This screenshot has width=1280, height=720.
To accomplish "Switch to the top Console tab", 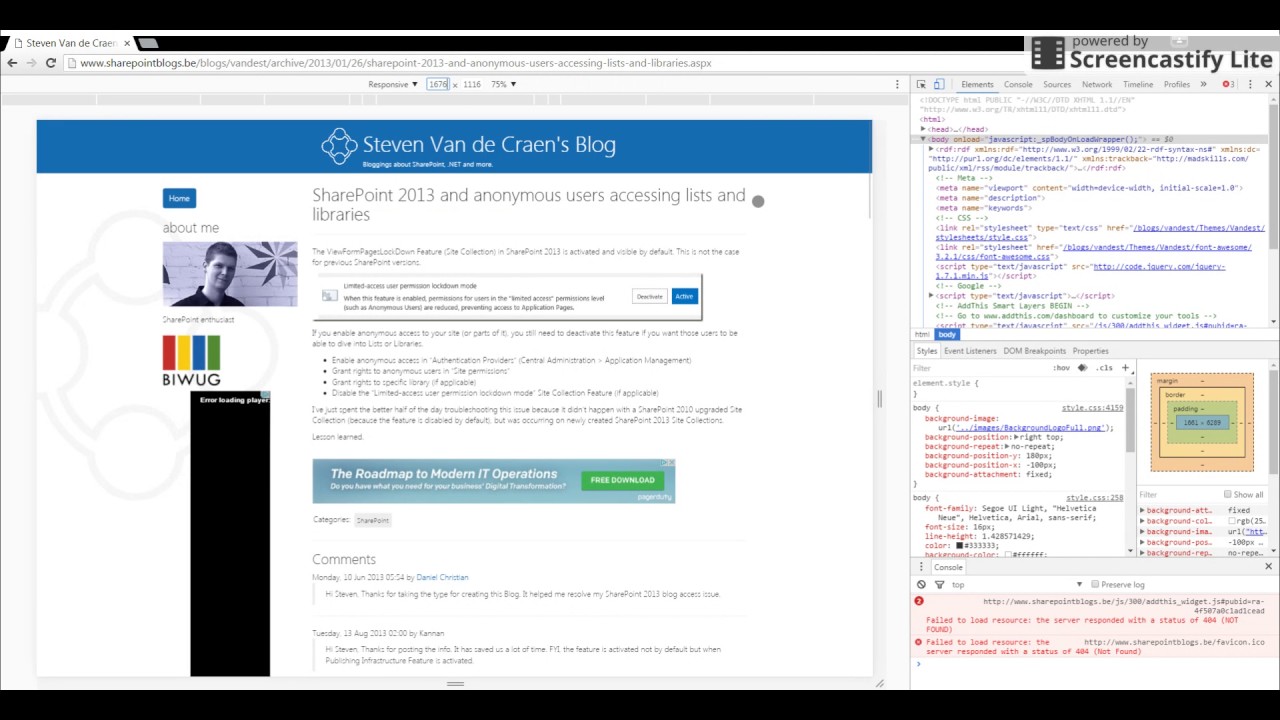I will pos(1018,85).
